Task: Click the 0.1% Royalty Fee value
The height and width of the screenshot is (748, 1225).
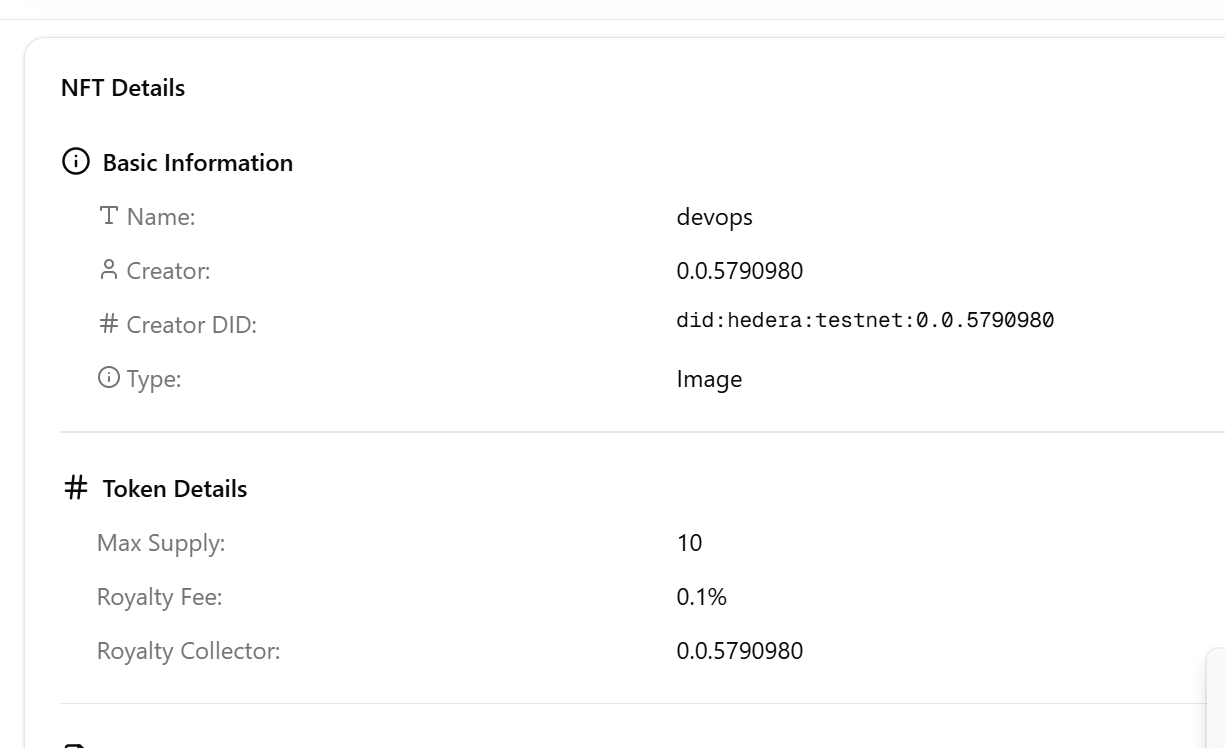Action: coord(701,597)
